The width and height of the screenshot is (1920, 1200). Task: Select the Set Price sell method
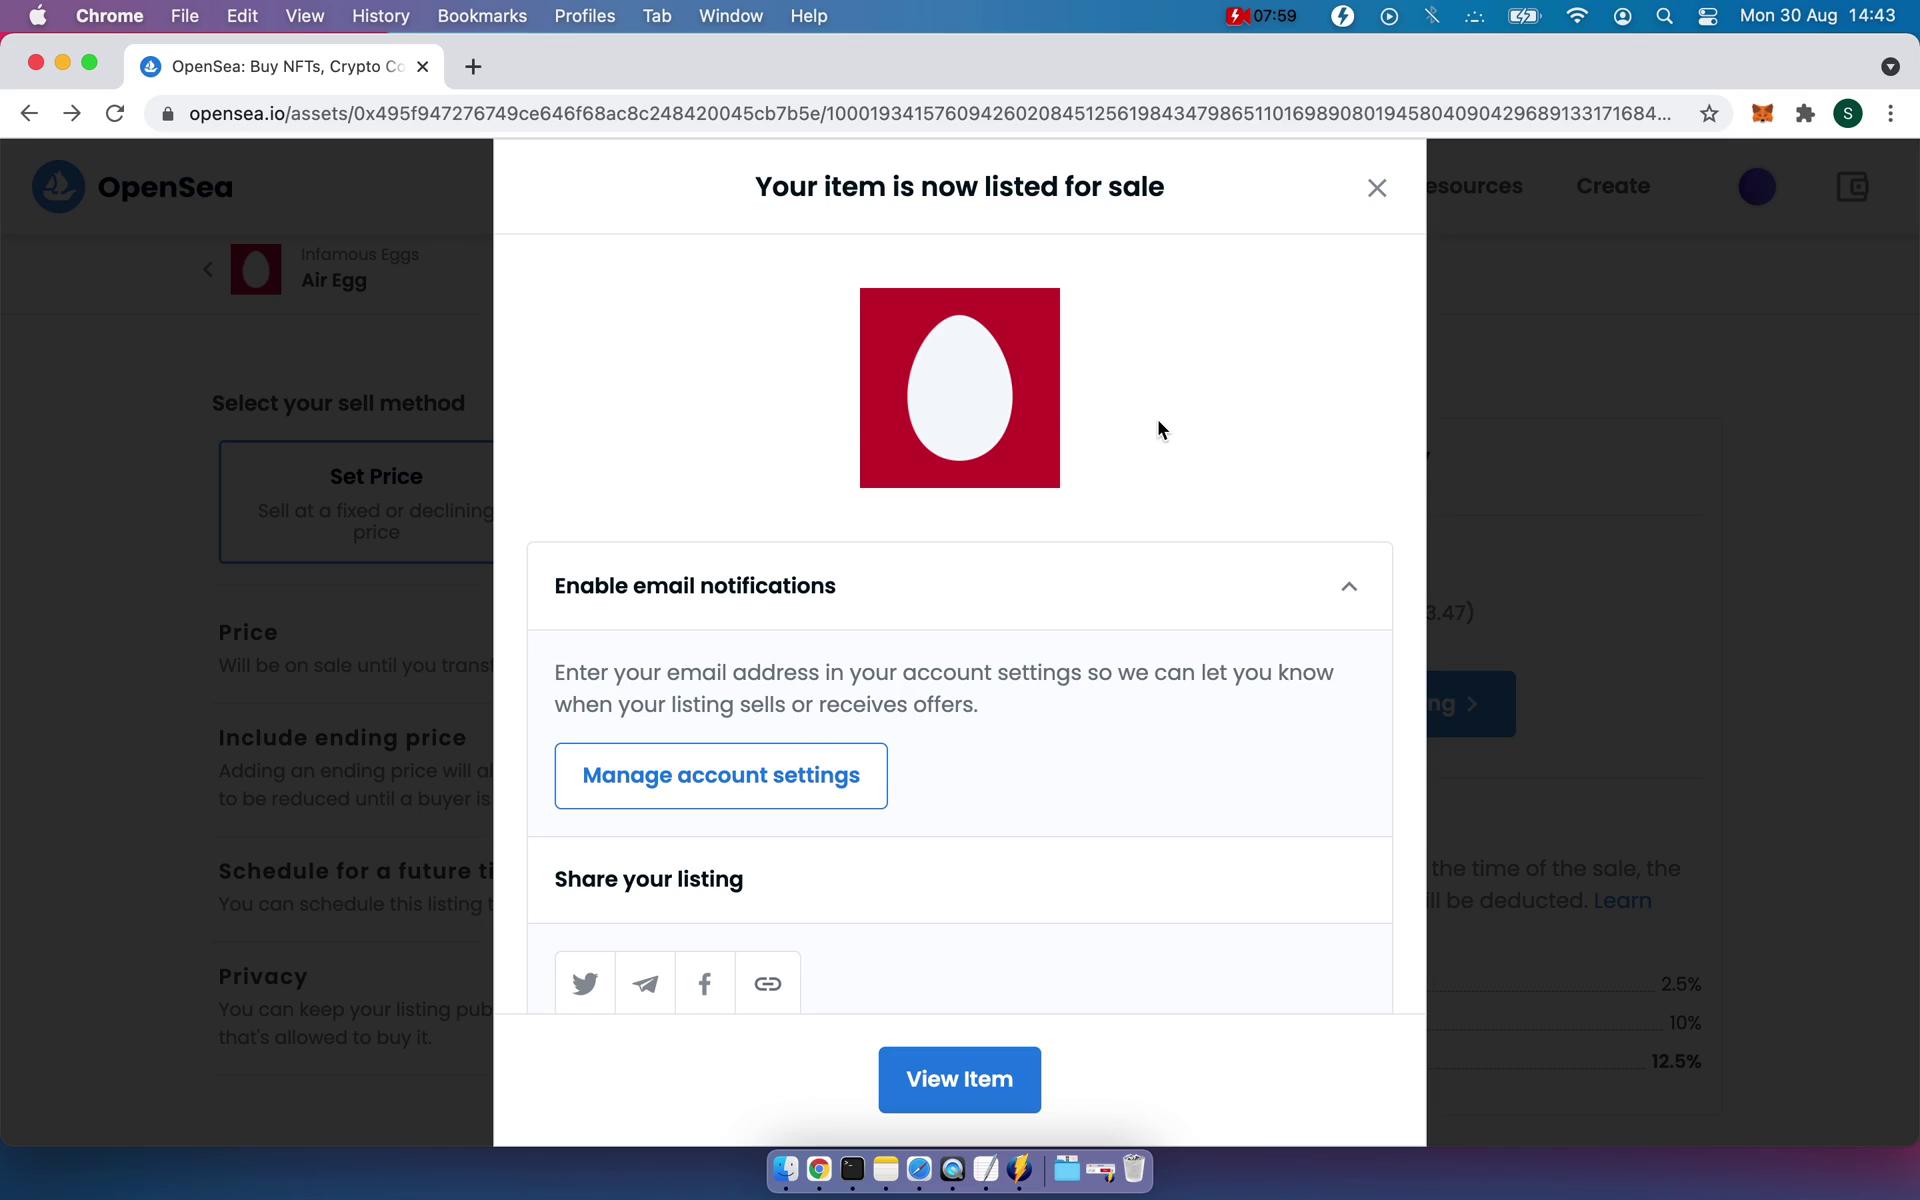click(375, 502)
